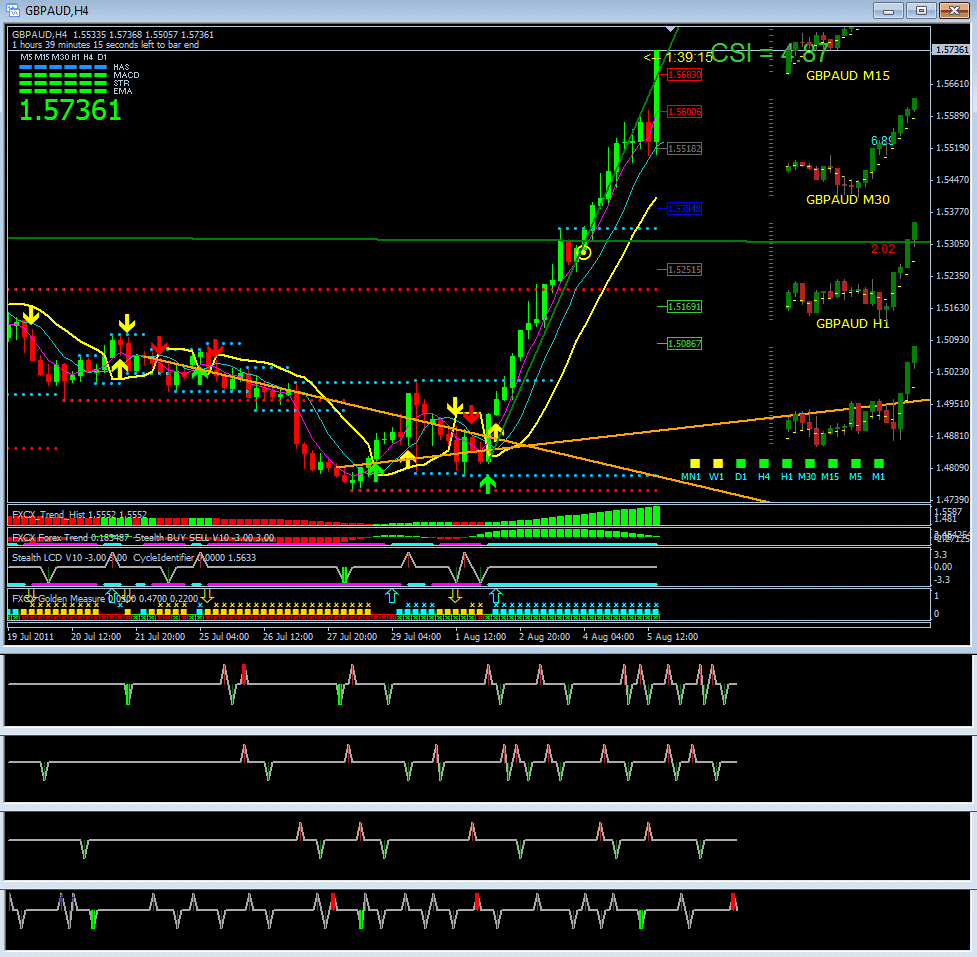Close the GBPAUD,H4 chart window
This screenshot has width=977, height=957.
tap(954, 11)
